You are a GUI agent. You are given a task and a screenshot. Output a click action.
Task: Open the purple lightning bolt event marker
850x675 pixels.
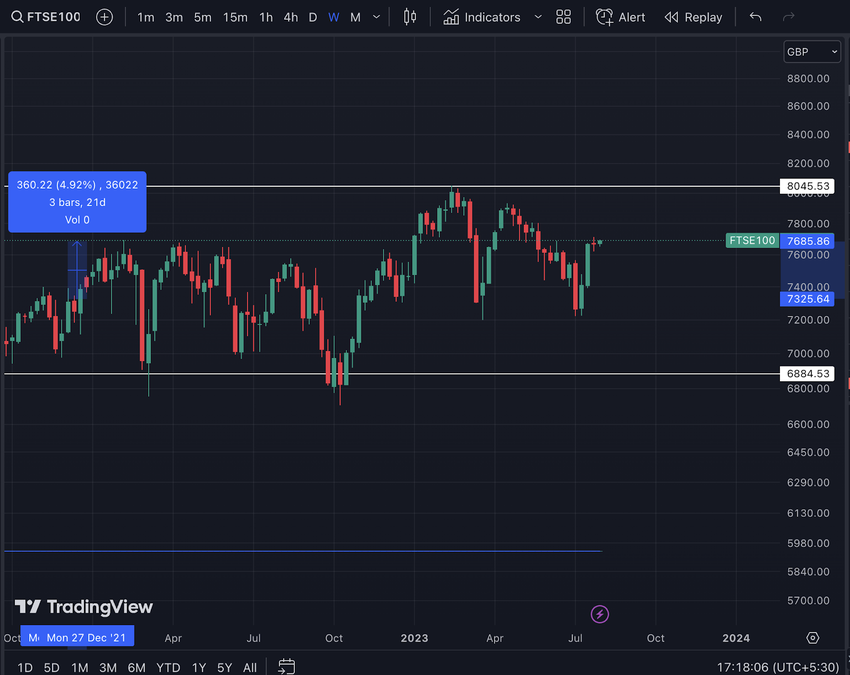click(x=600, y=614)
